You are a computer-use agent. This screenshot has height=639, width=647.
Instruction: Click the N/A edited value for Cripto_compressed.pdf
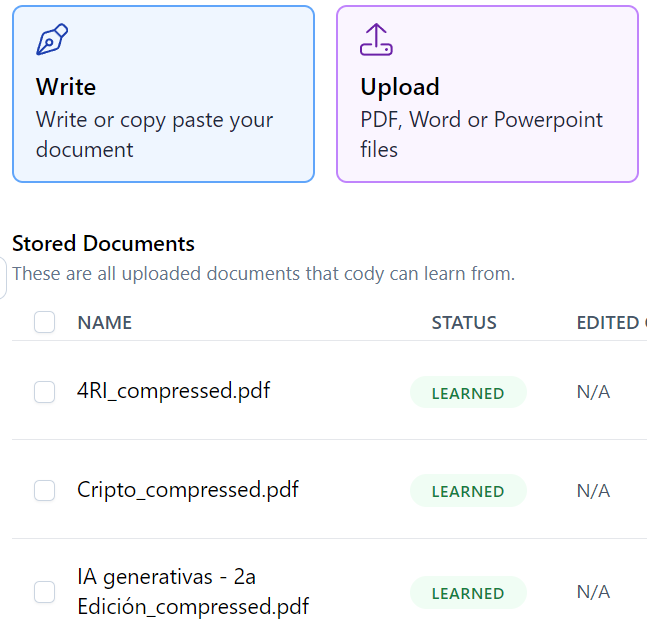(x=593, y=491)
